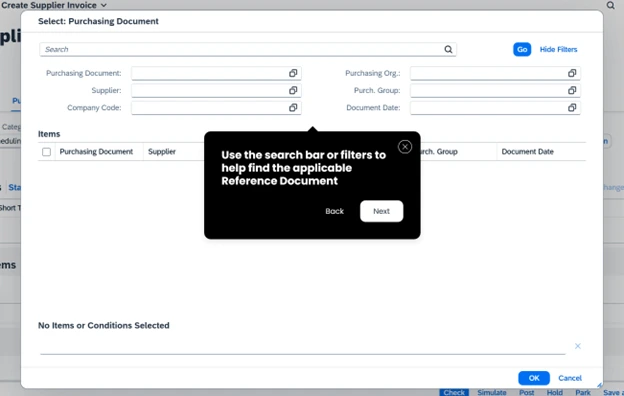Expand the Create Supplier Invoice title dropdown
624x396 pixels.
pos(103,5)
